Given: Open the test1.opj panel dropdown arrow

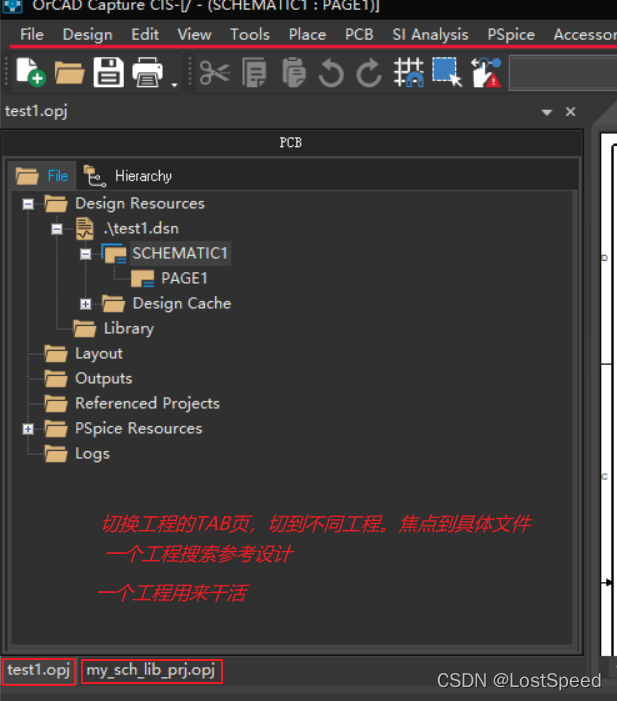Looking at the screenshot, I should coord(546,112).
